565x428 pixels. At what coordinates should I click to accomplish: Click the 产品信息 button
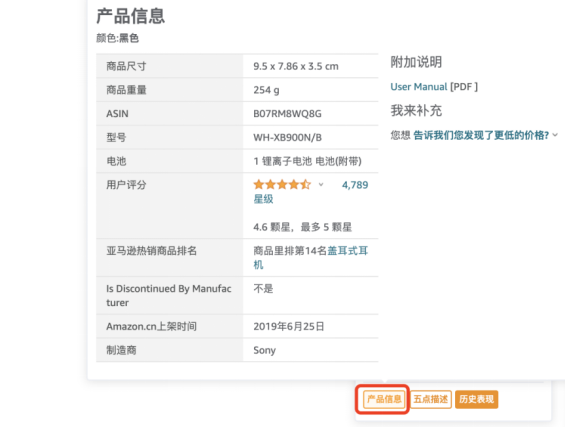click(x=384, y=399)
